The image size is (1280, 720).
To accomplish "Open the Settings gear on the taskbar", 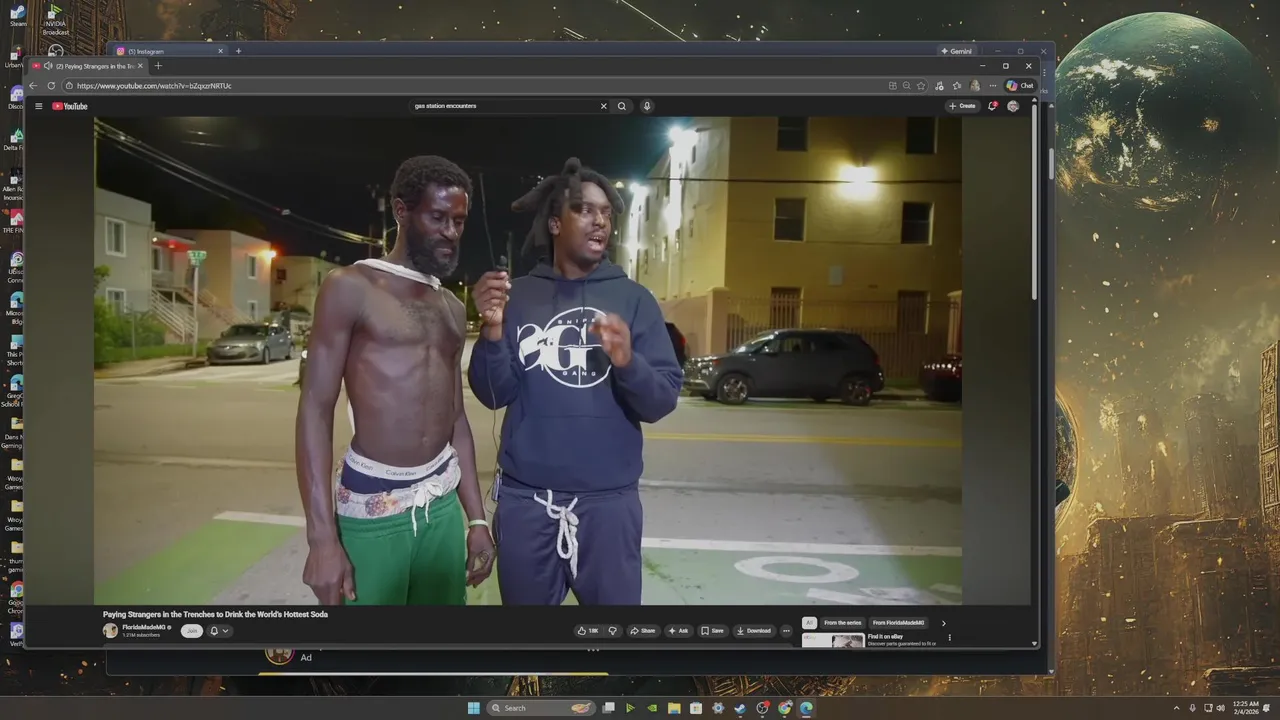I will 718,708.
